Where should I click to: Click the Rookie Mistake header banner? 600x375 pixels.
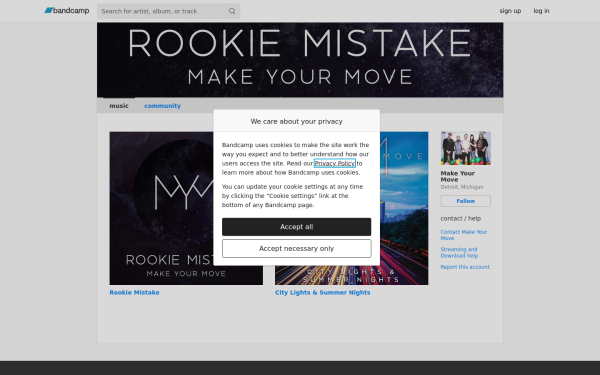(x=300, y=60)
